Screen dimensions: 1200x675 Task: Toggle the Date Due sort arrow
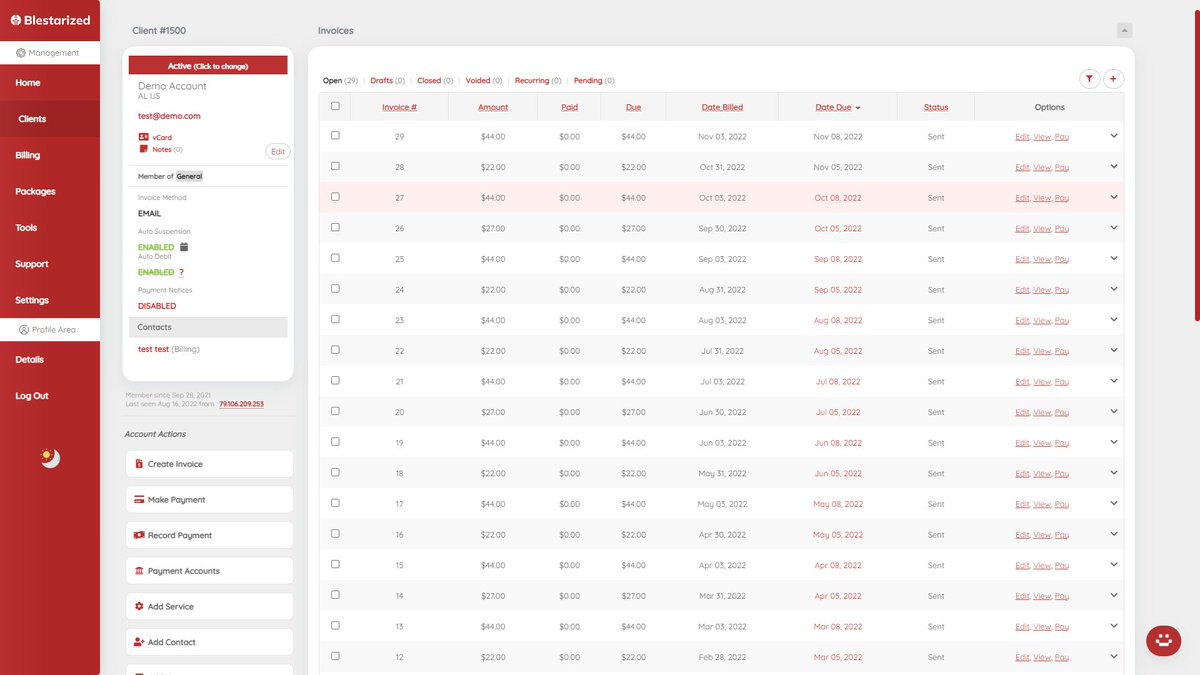coord(858,107)
